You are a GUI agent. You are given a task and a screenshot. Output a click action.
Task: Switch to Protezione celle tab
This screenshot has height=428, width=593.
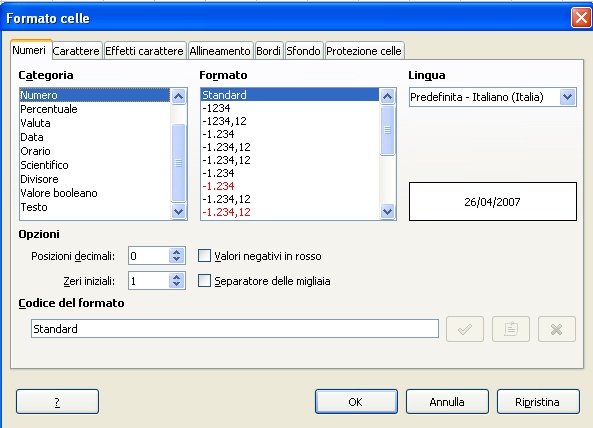tap(364, 51)
